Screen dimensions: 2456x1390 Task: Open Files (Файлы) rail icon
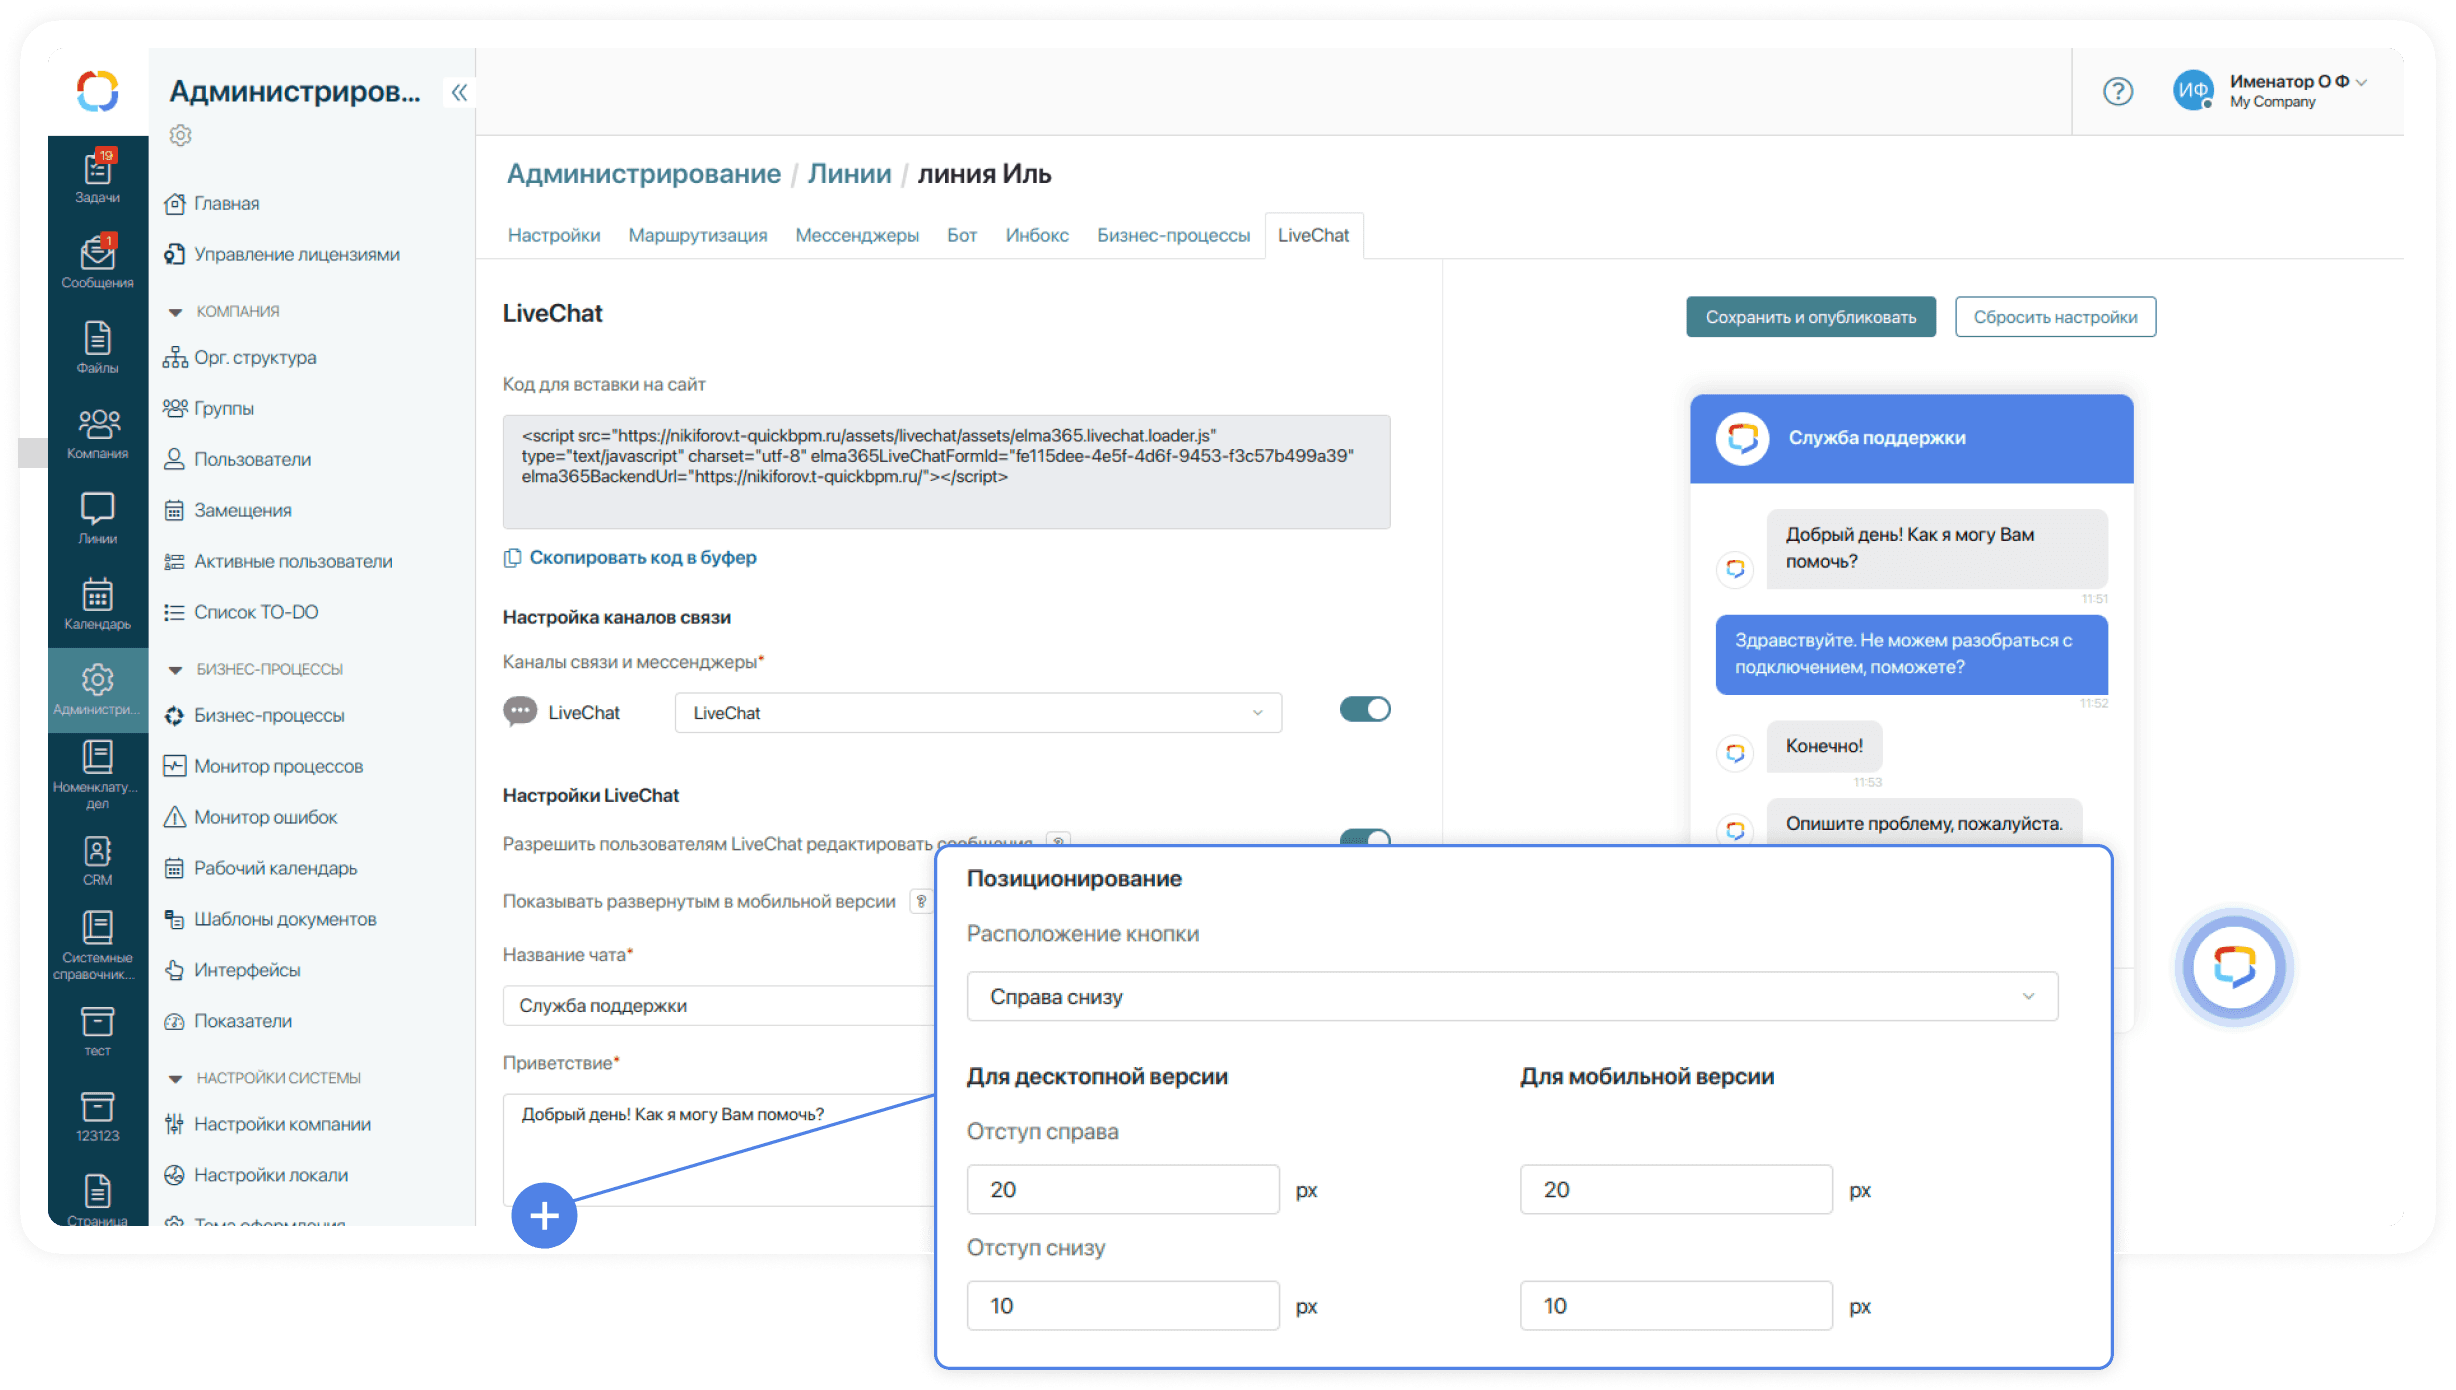coord(98,347)
